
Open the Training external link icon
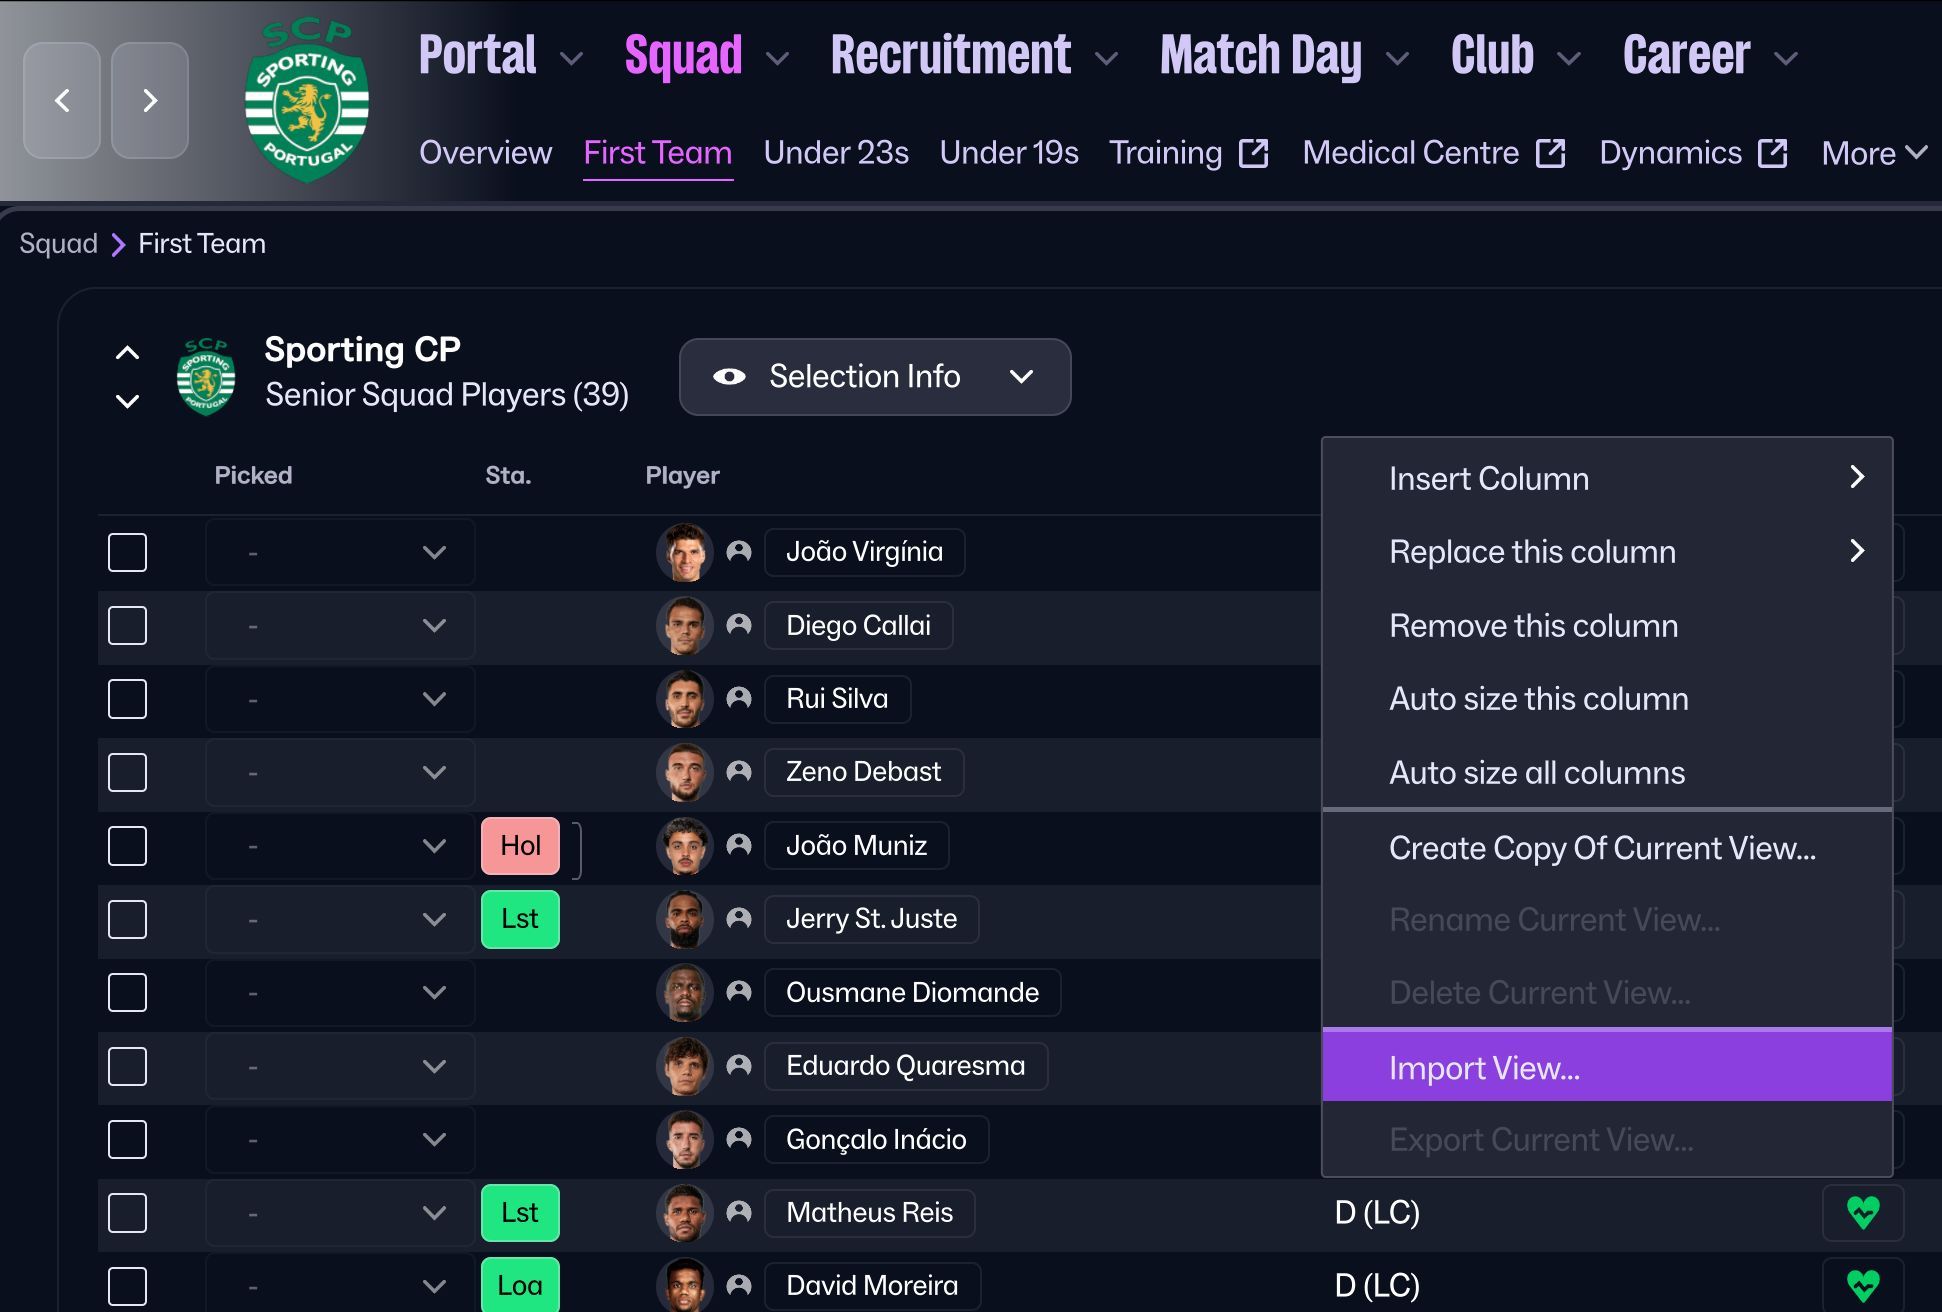click(x=1253, y=153)
